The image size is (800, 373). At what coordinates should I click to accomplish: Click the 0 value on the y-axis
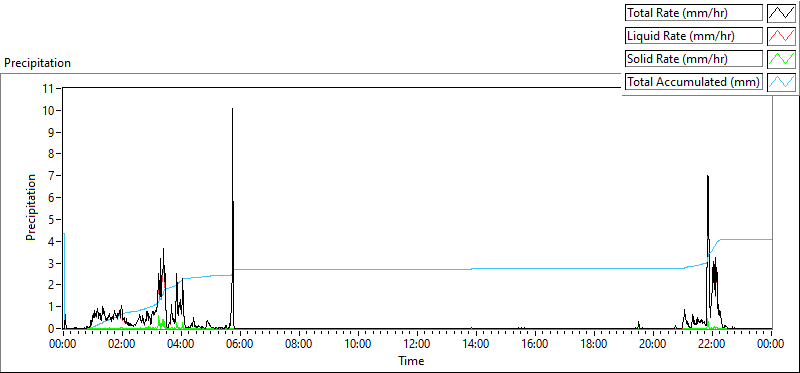[x=52, y=329]
